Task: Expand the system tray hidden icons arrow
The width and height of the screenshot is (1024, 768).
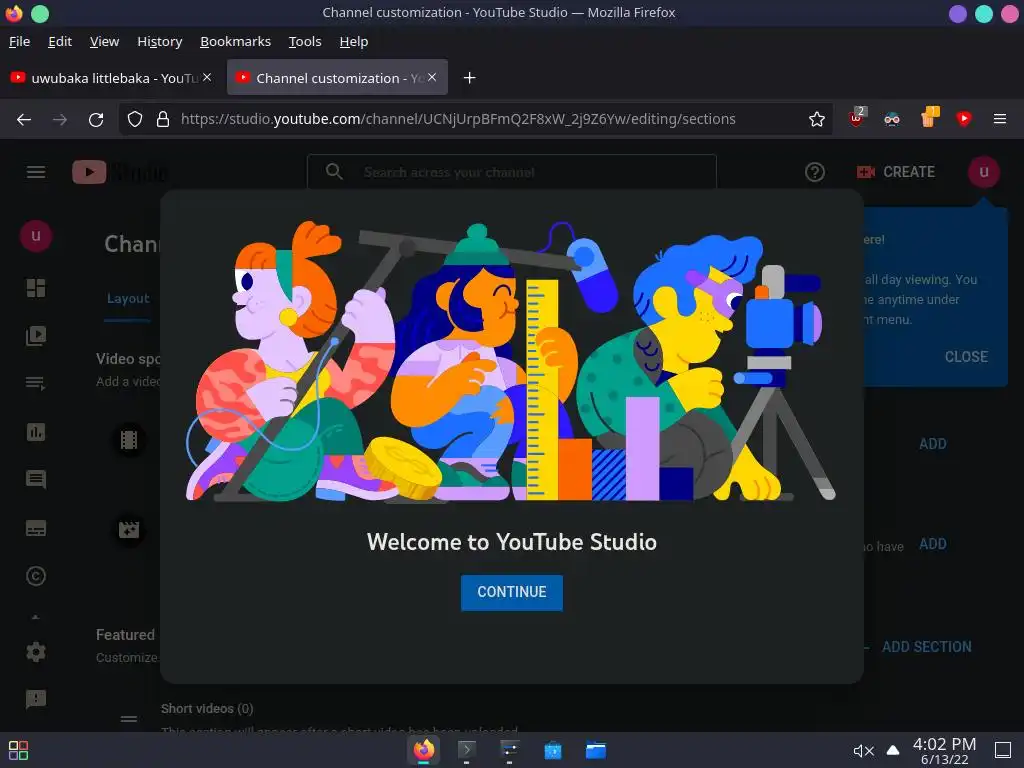Action: point(893,750)
